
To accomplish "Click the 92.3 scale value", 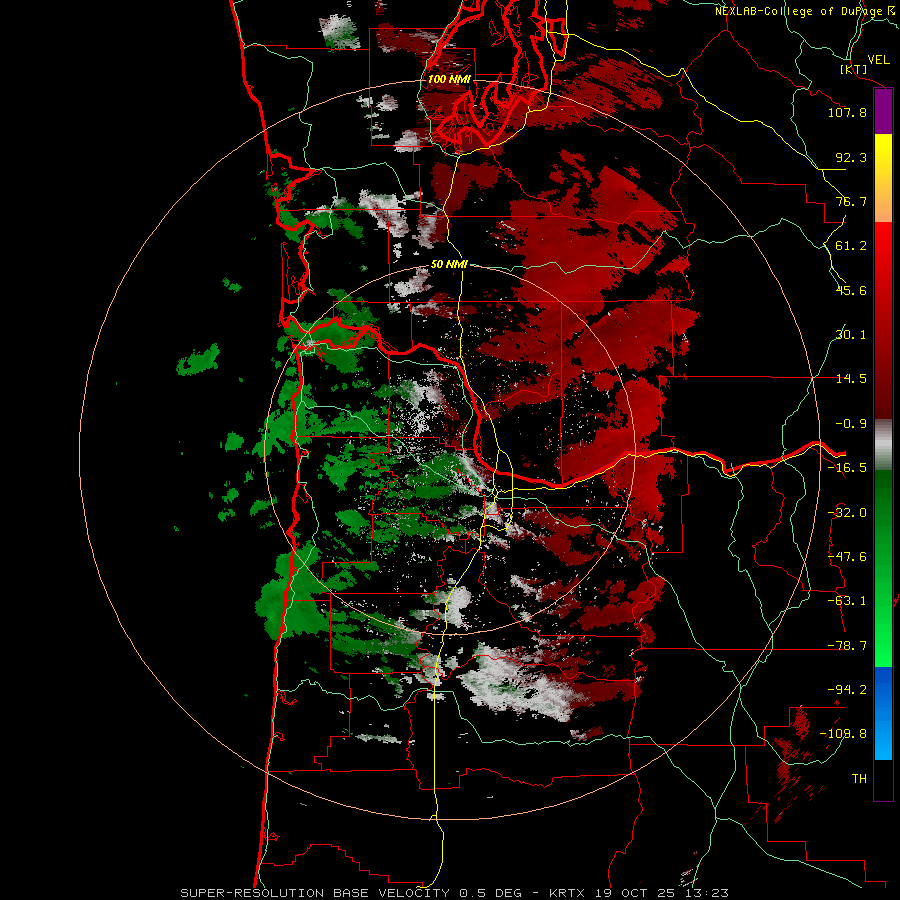I will [x=851, y=157].
